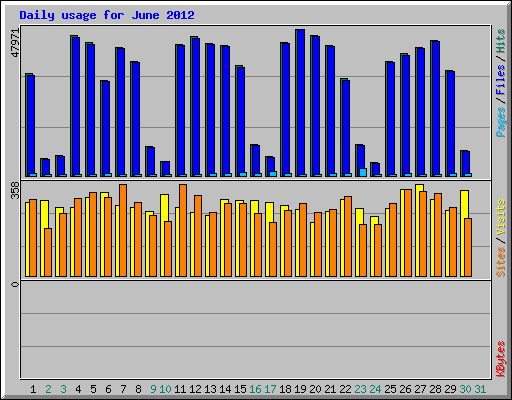512x400 pixels.
Task: Click day label 12 on the axis
Action: (x=195, y=389)
